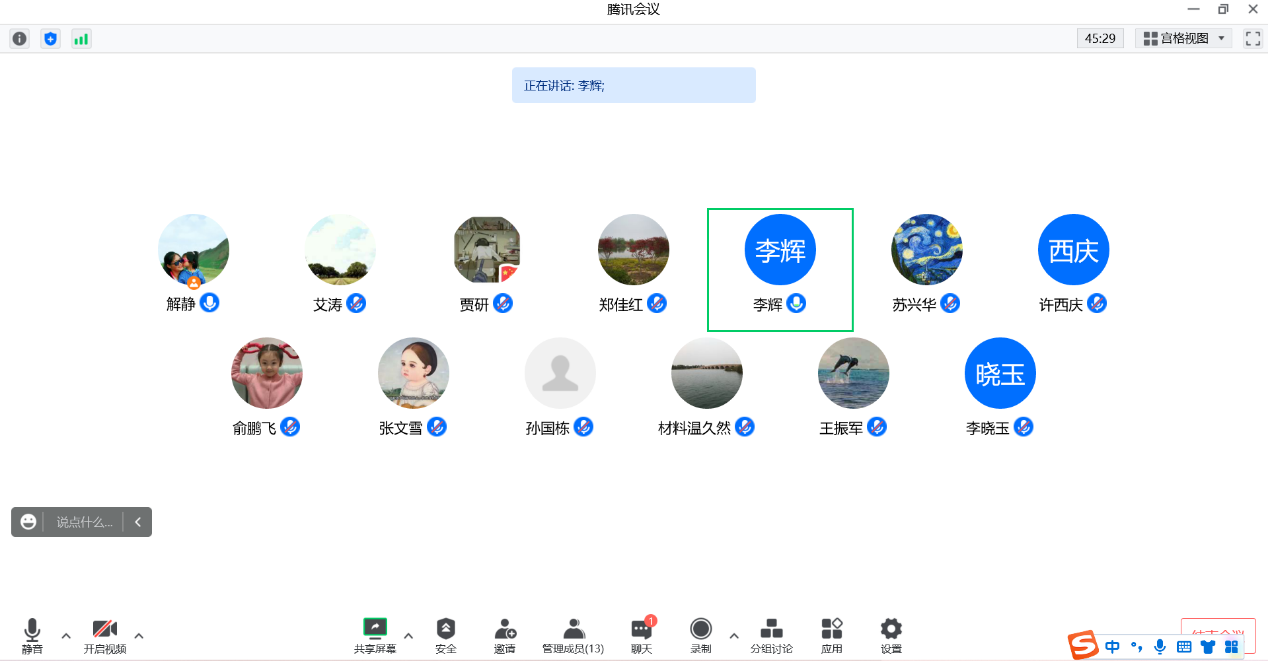Open the Security (安全) menu
The width and height of the screenshot is (1268, 661).
tap(446, 634)
